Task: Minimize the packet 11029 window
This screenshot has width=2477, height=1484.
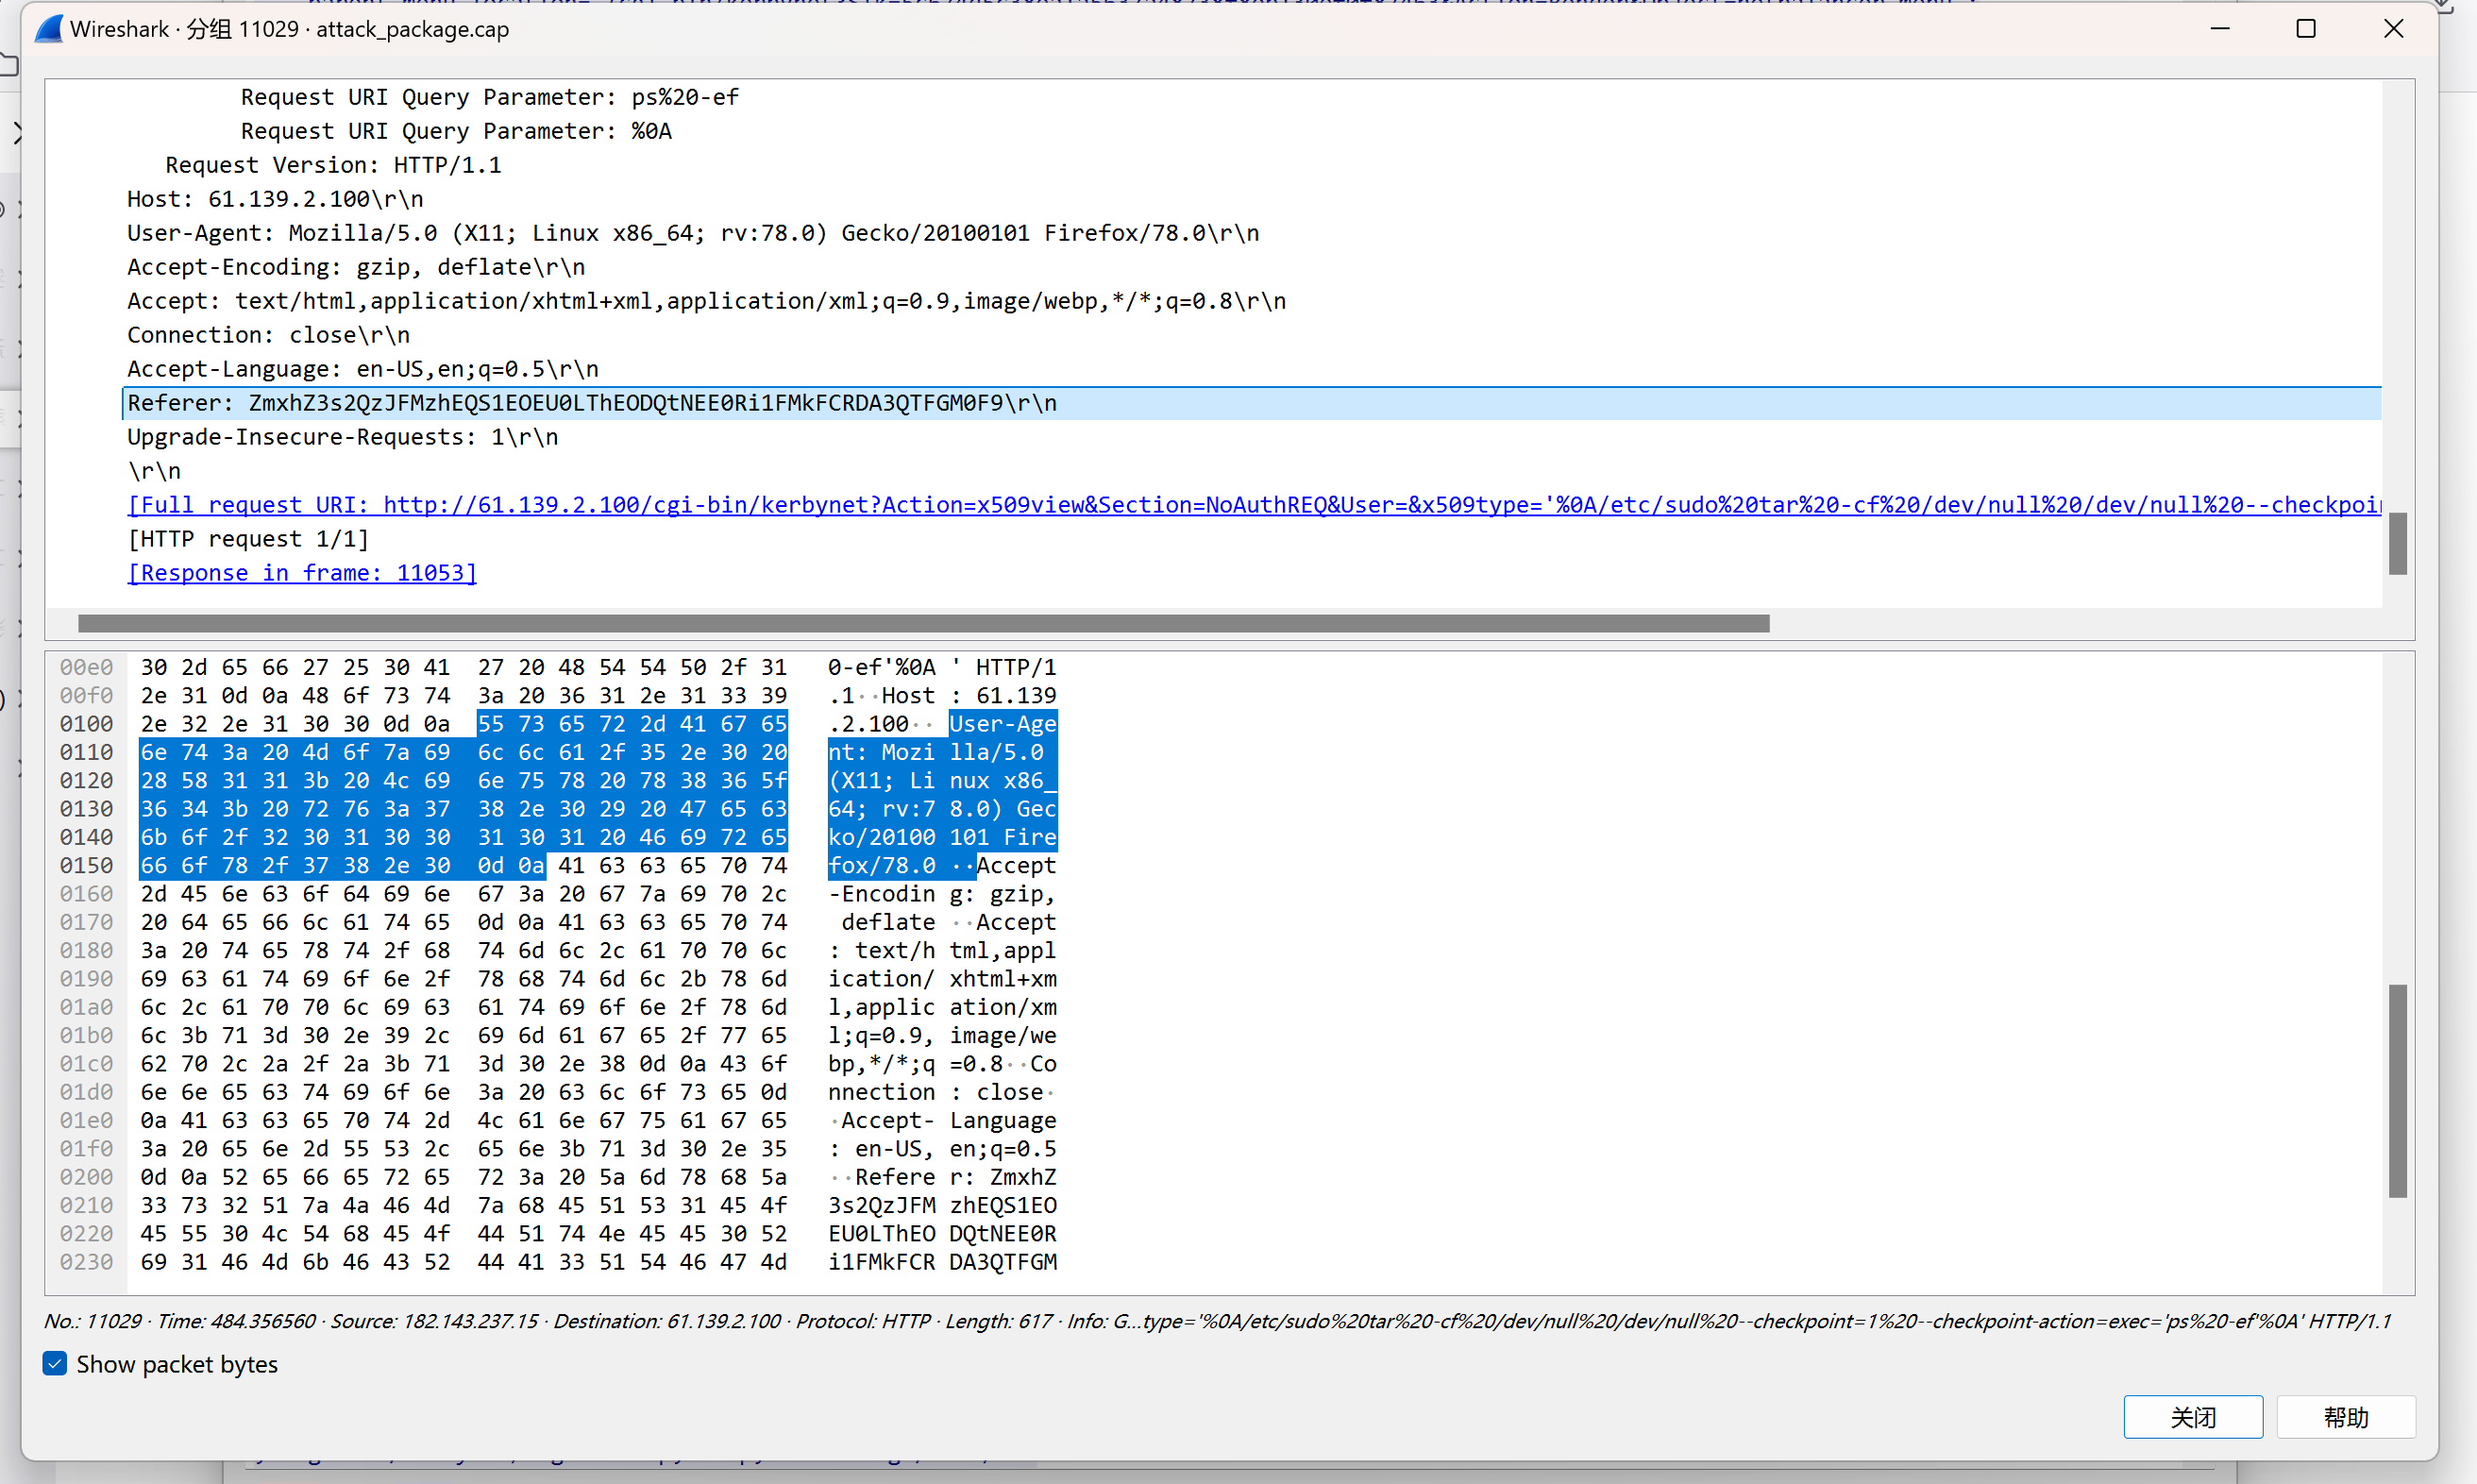Action: pyautogui.click(x=2220, y=29)
